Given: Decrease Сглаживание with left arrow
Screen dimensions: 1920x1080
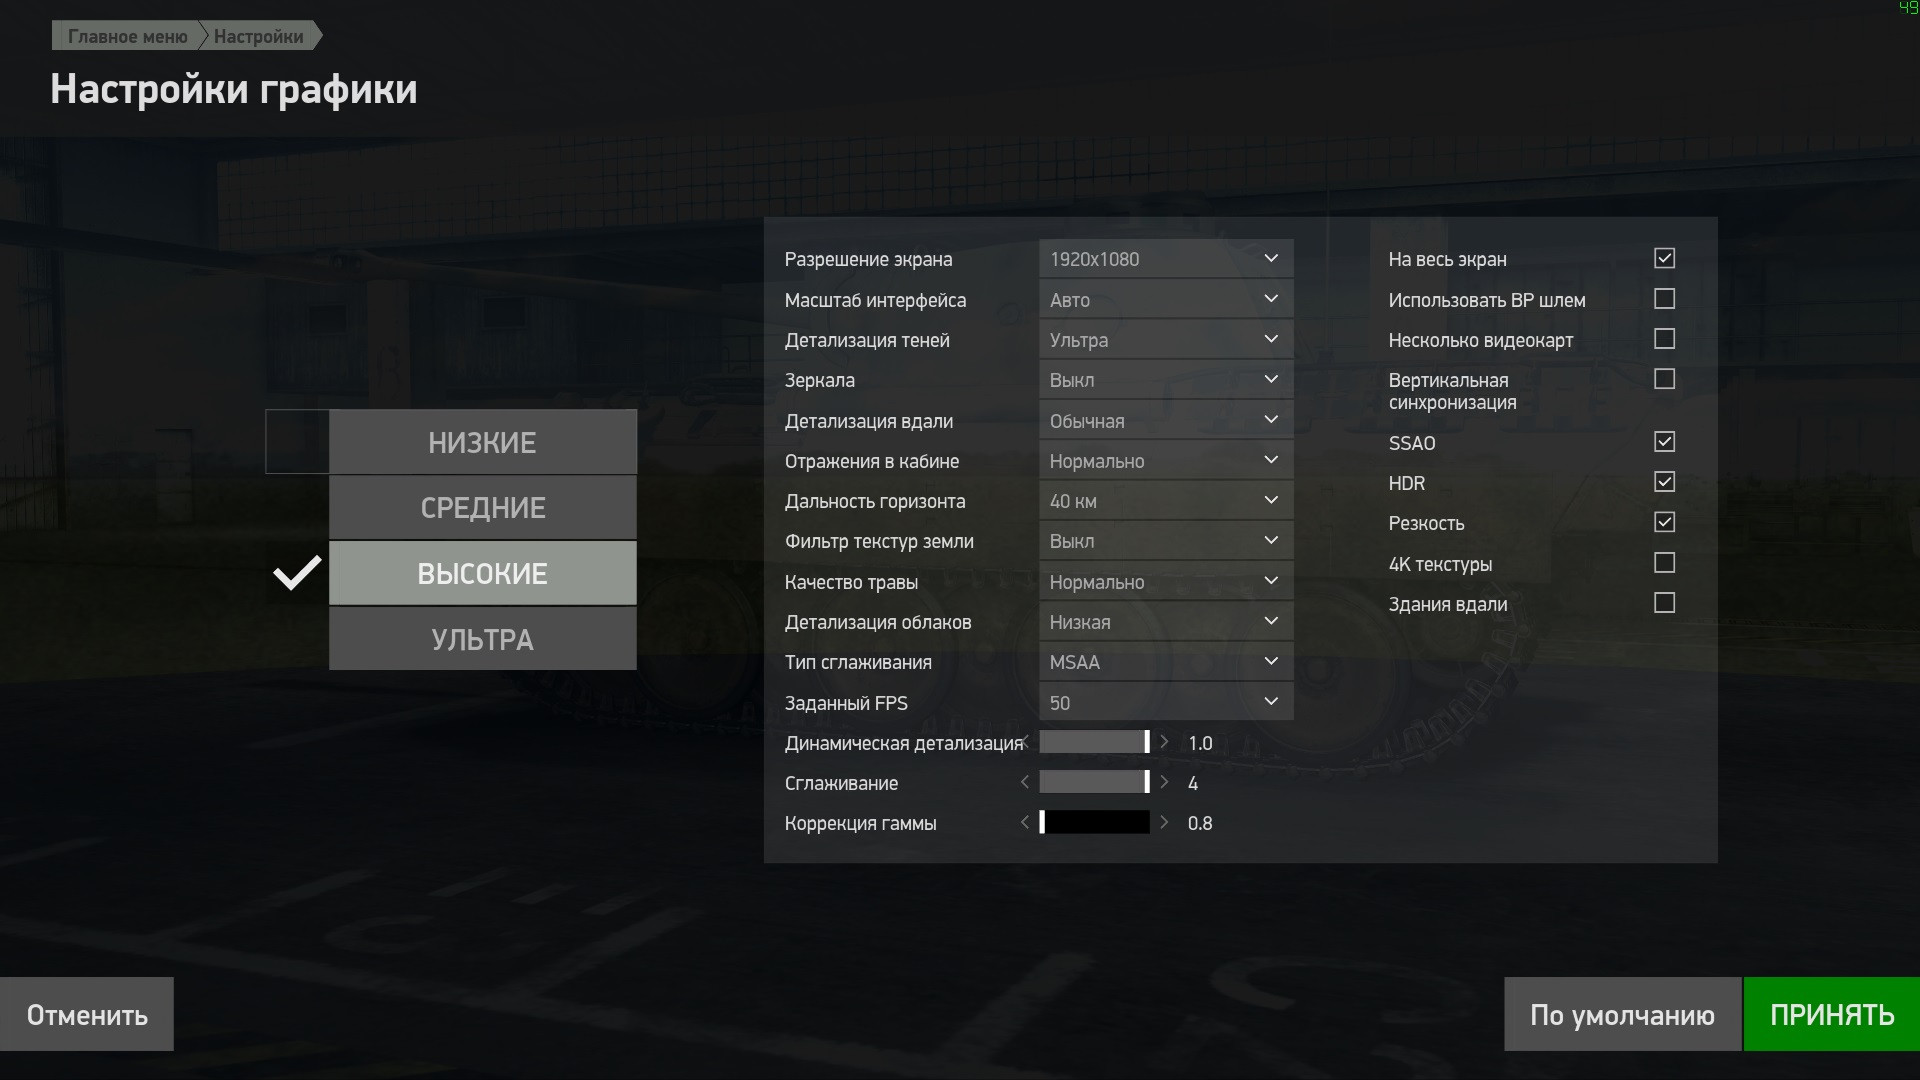Looking at the screenshot, I should point(1025,782).
